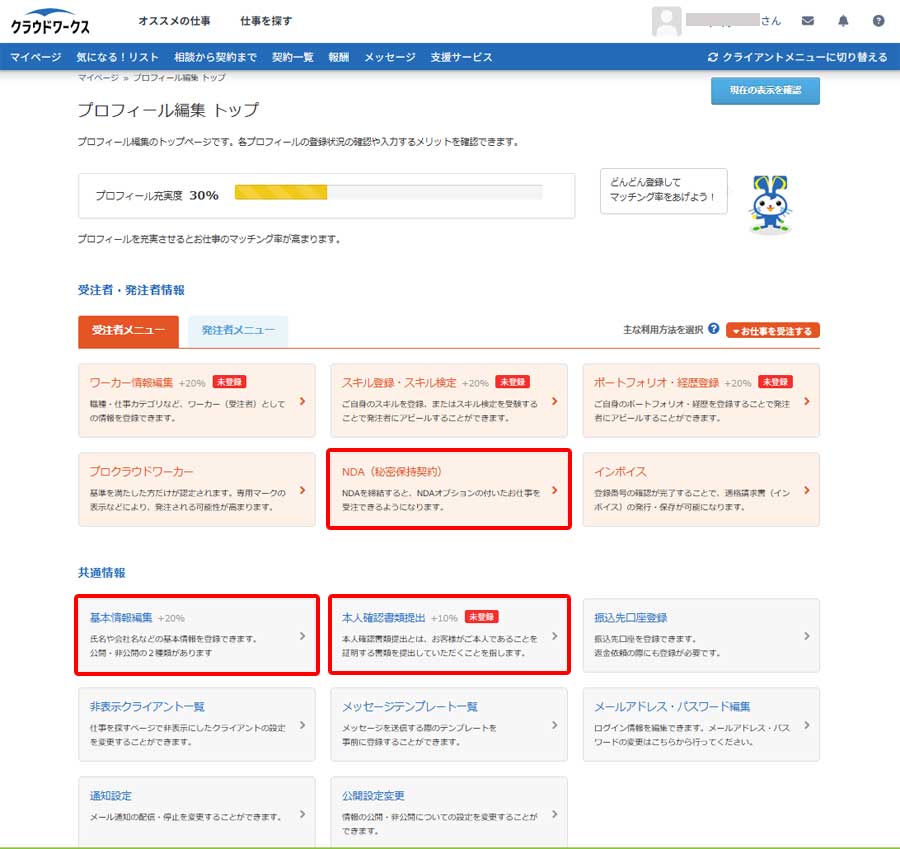Click the rabbit mascot image
The width and height of the screenshot is (900, 849).
tap(770, 205)
